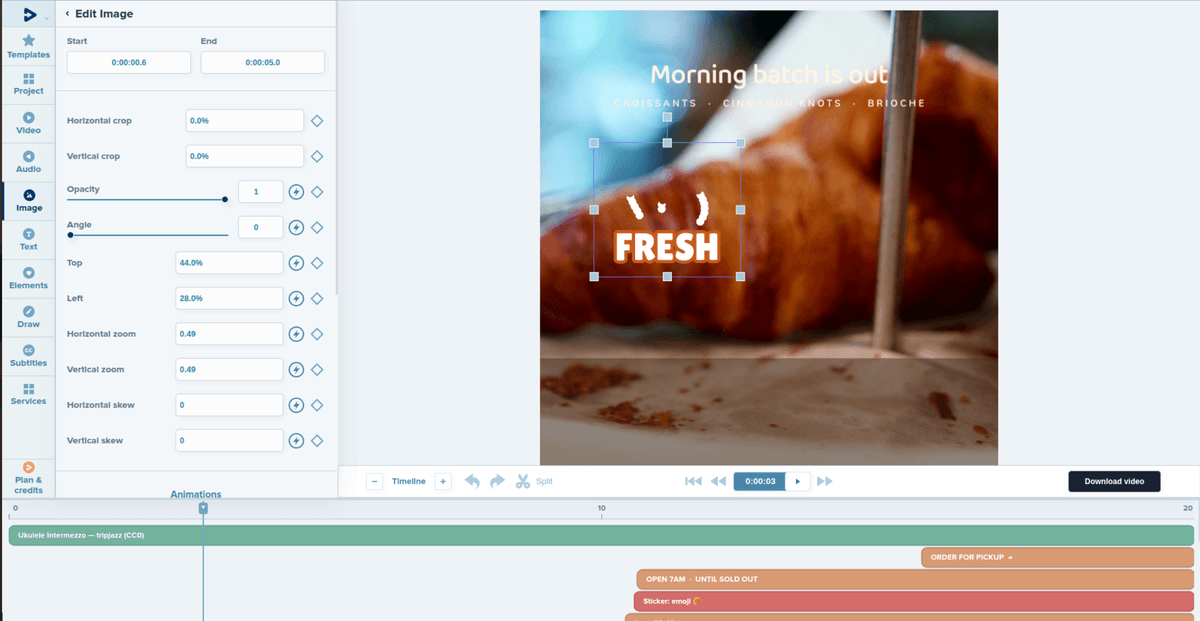
Task: Click the Opacity value box
Action: tap(260, 192)
